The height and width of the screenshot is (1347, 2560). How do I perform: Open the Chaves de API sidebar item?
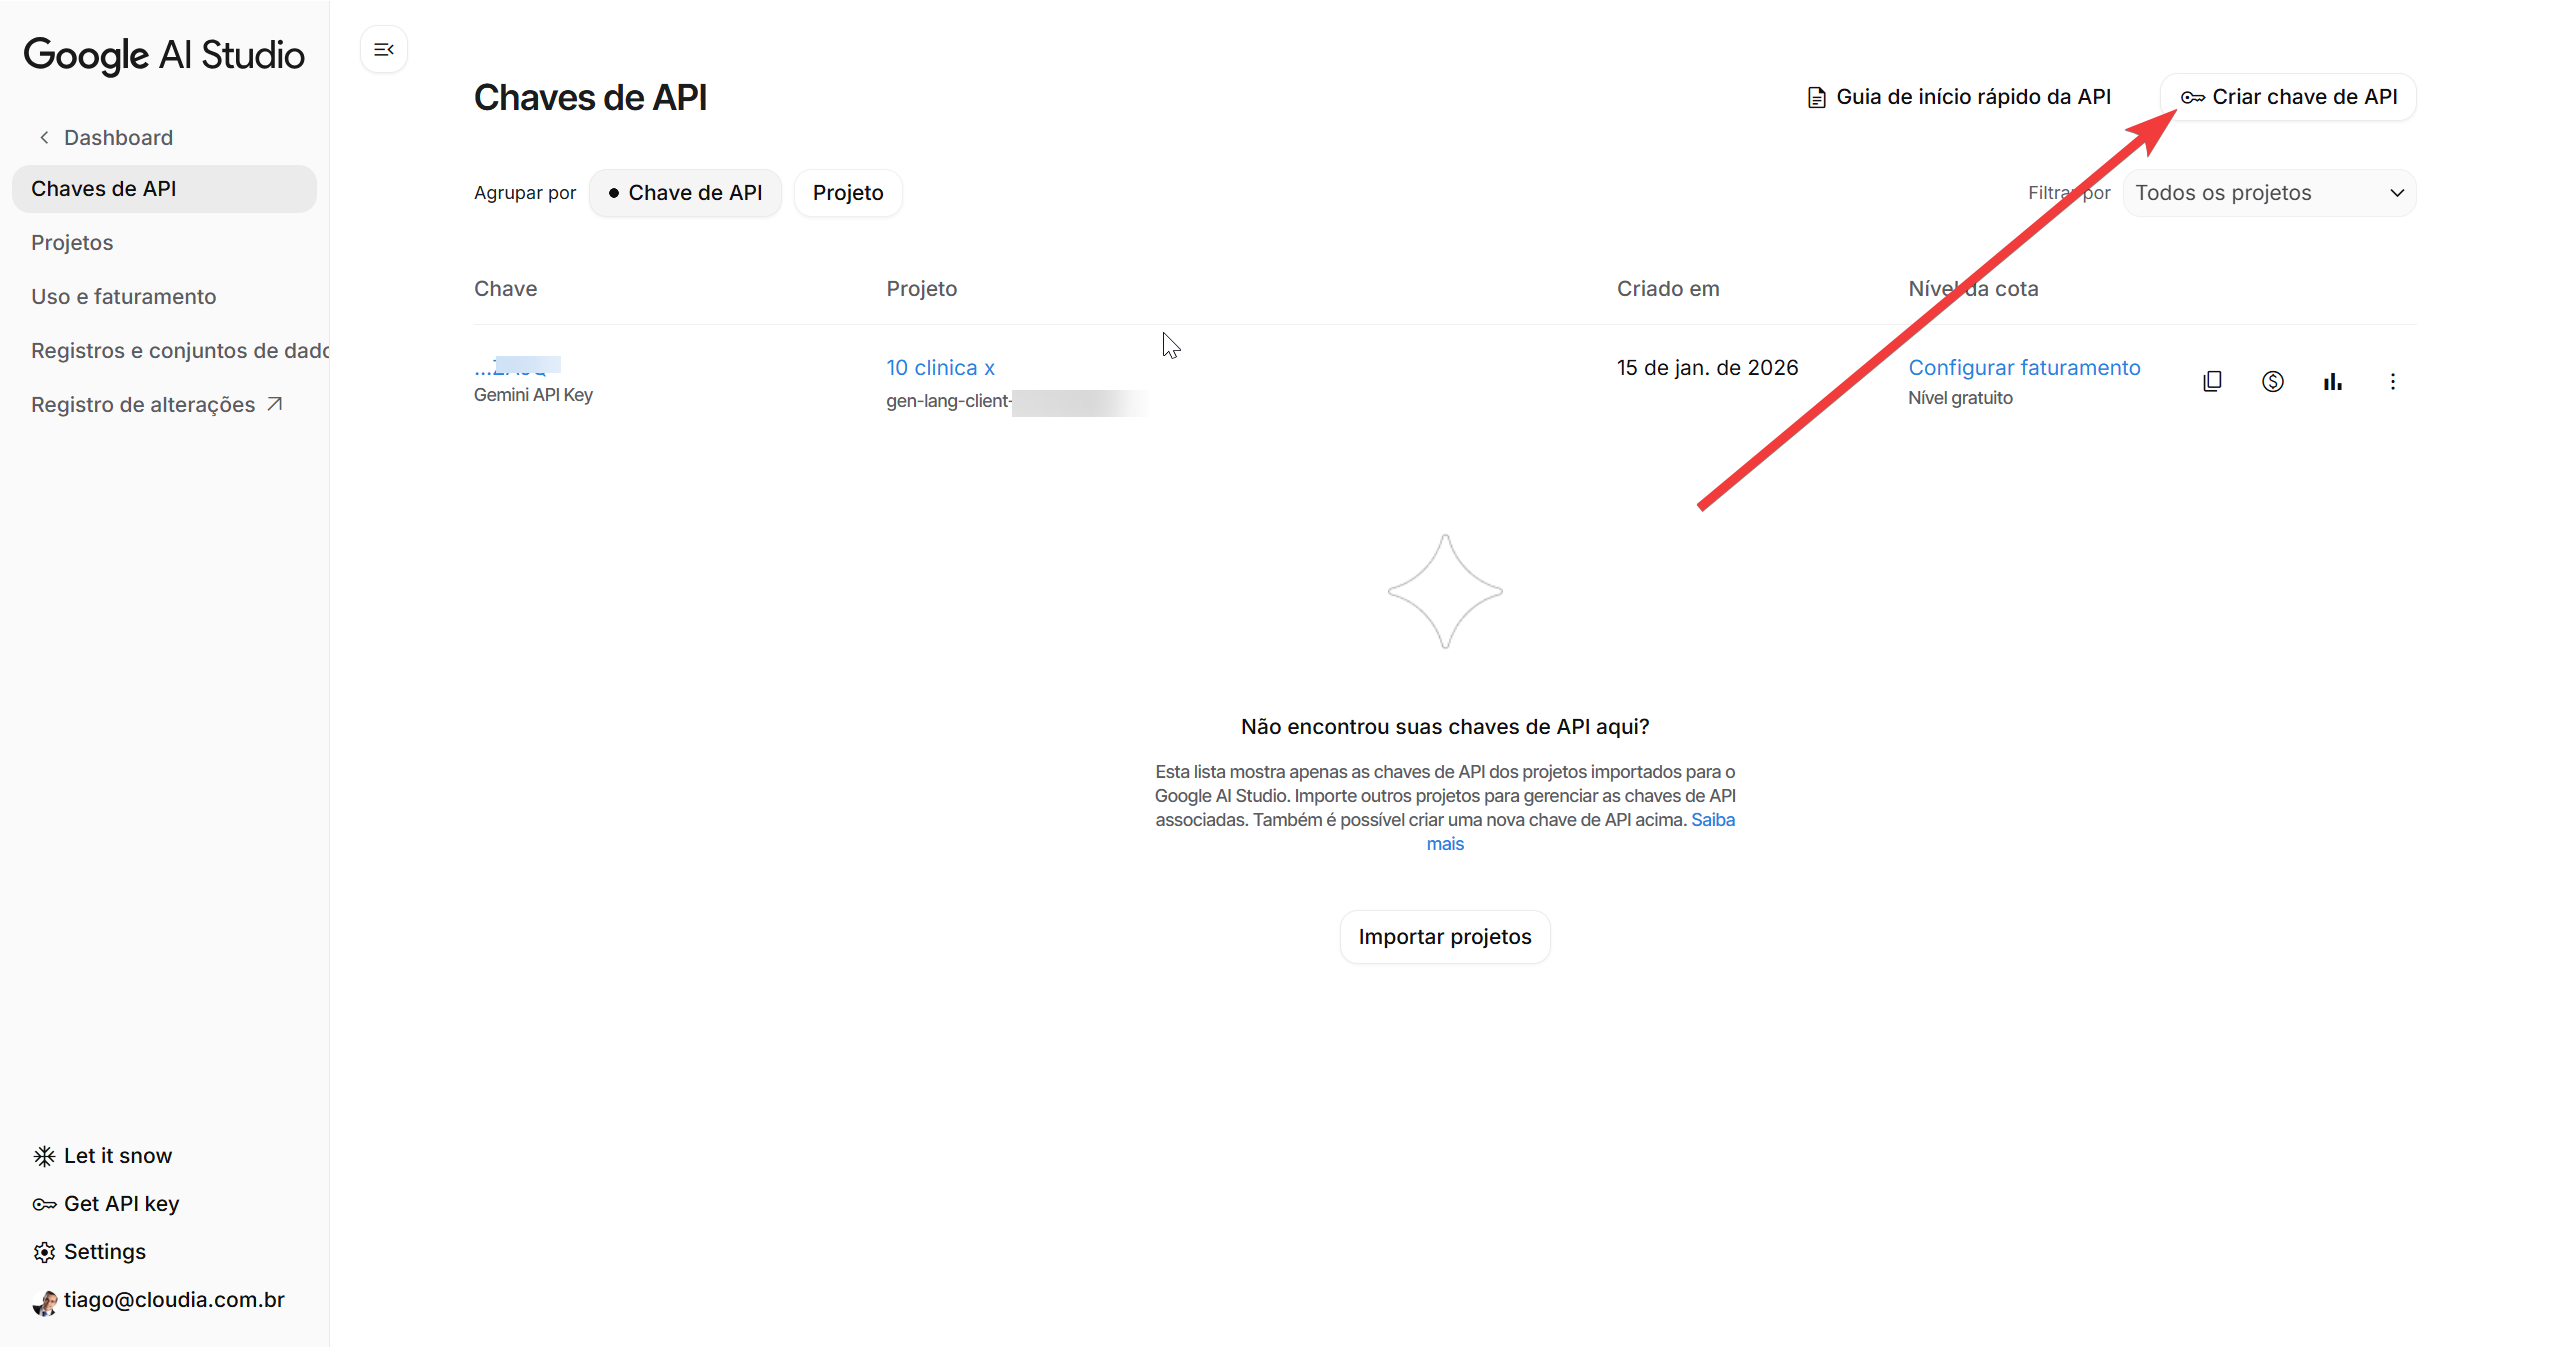click(164, 189)
